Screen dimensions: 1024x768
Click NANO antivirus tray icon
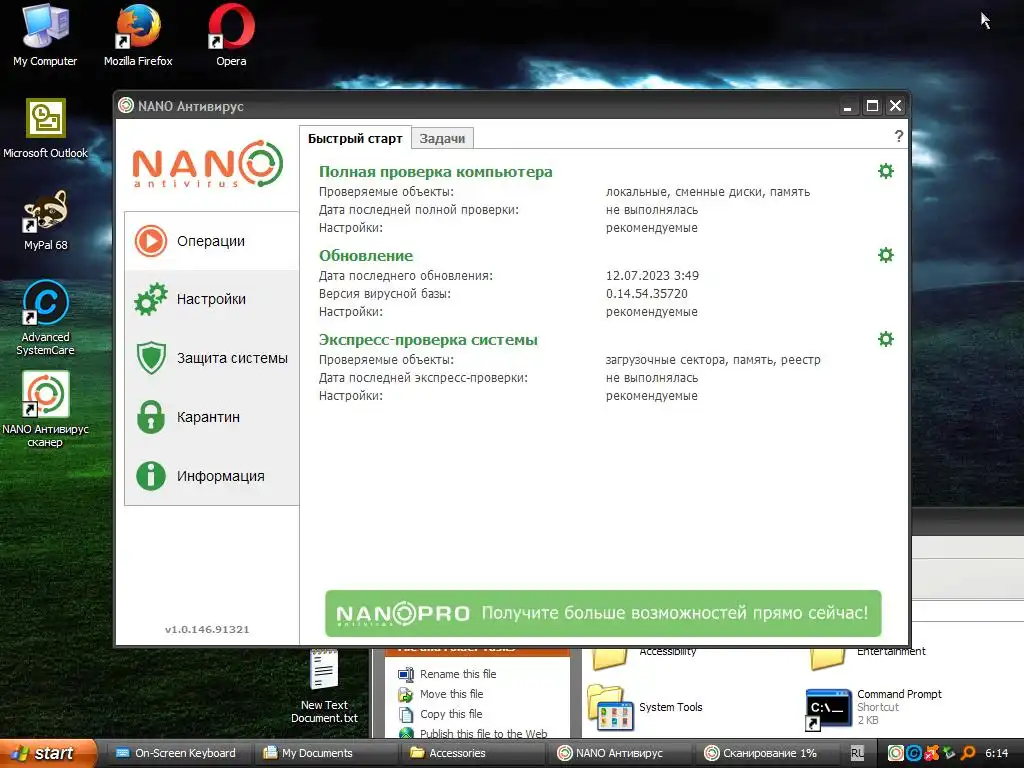point(895,753)
